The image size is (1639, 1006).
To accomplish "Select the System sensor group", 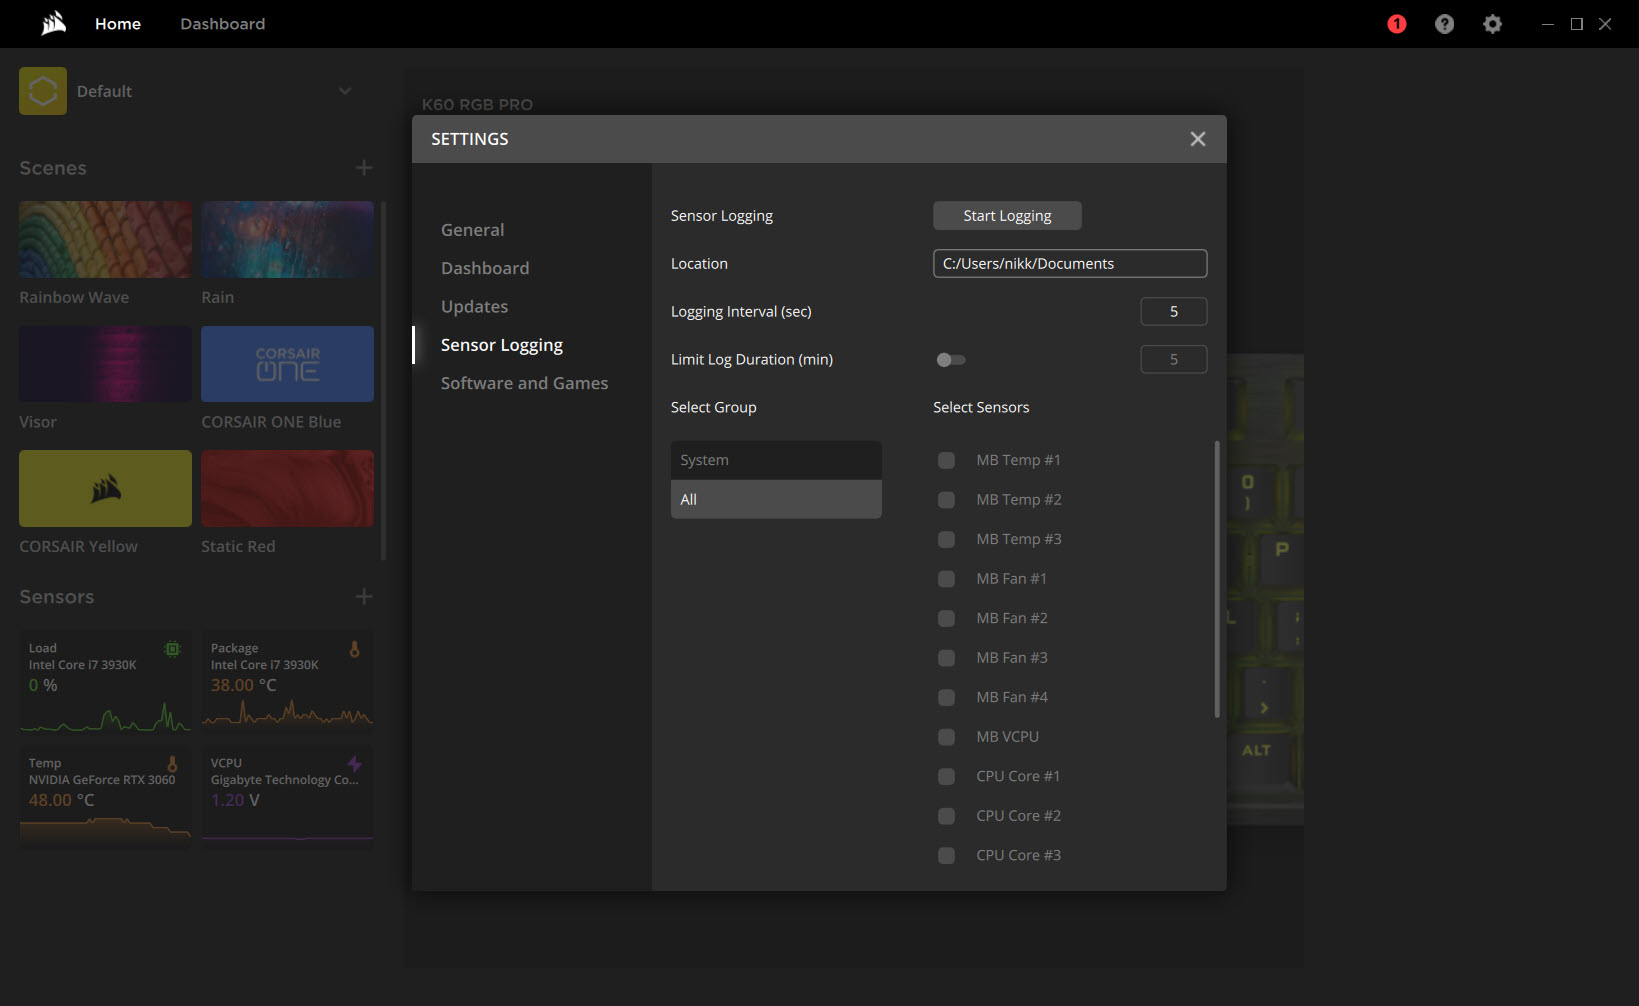I will tap(776, 460).
